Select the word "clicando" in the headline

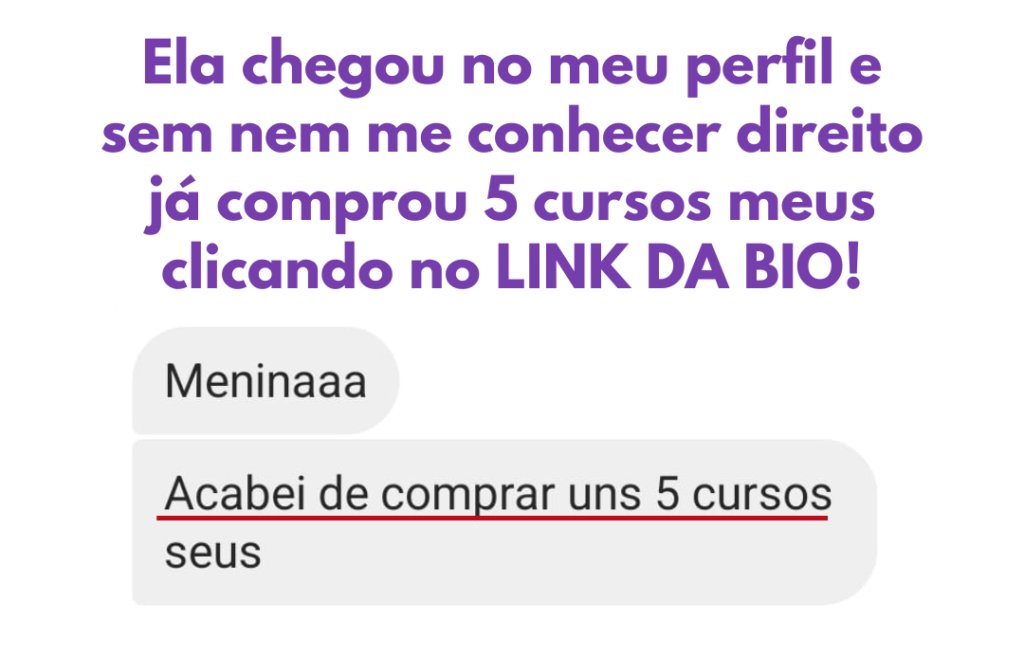(278, 268)
